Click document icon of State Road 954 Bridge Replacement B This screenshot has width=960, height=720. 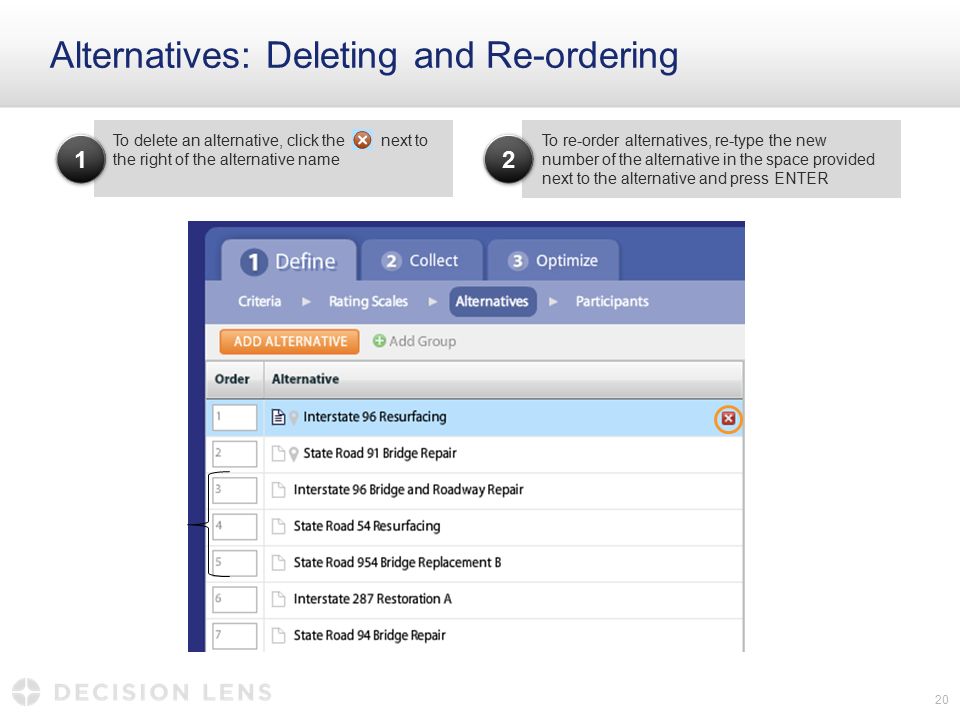[x=279, y=563]
